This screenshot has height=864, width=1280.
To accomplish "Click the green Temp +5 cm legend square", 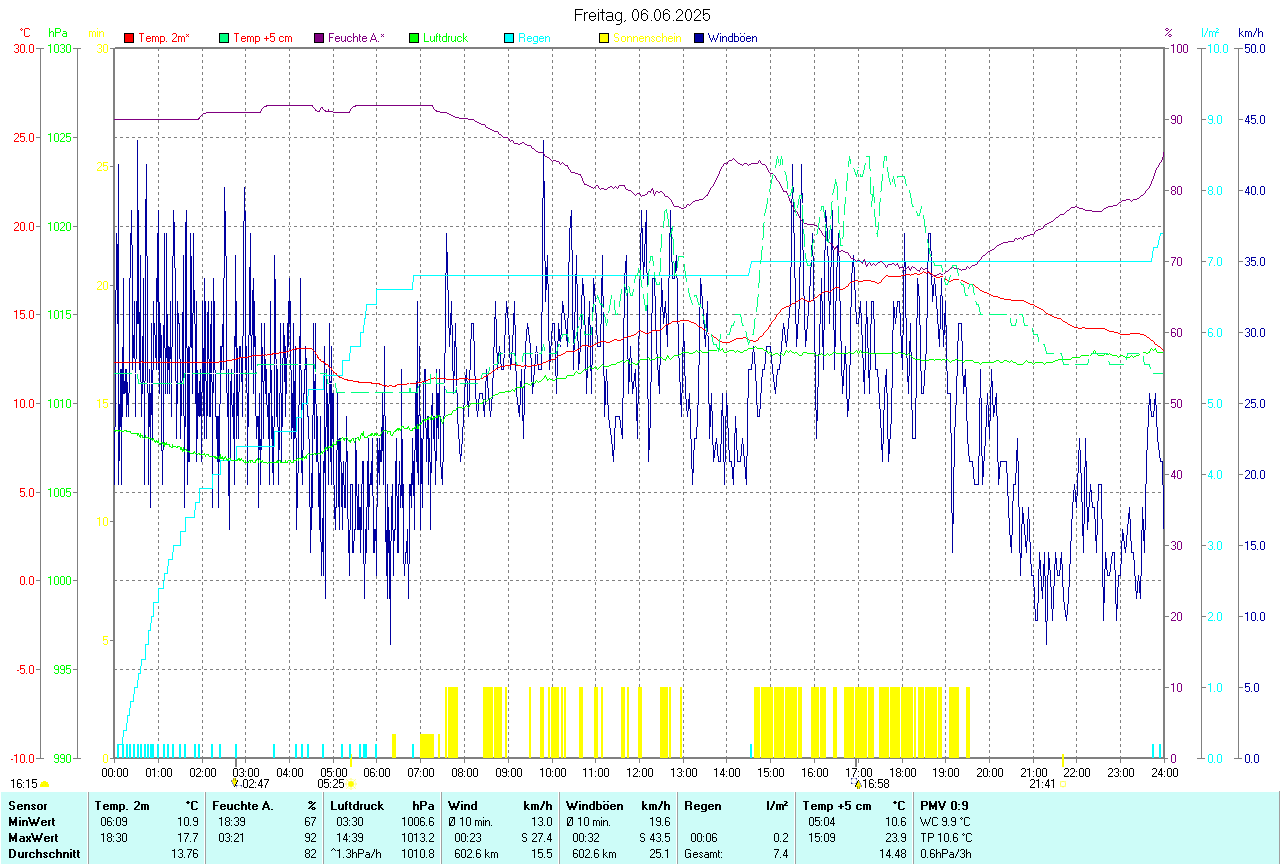I will [x=224, y=38].
